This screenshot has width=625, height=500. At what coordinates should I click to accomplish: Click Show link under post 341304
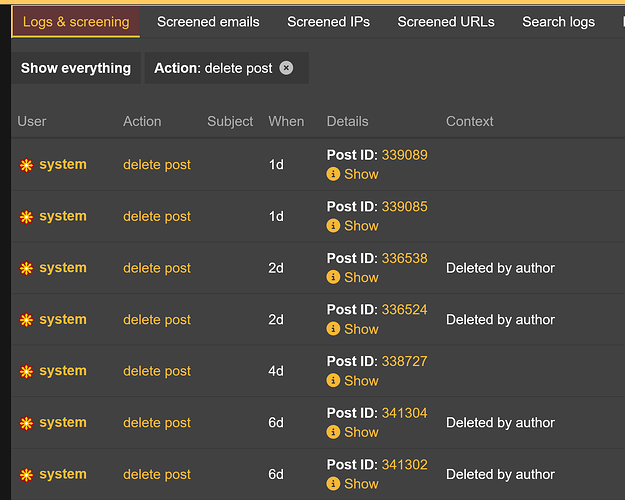pos(361,432)
